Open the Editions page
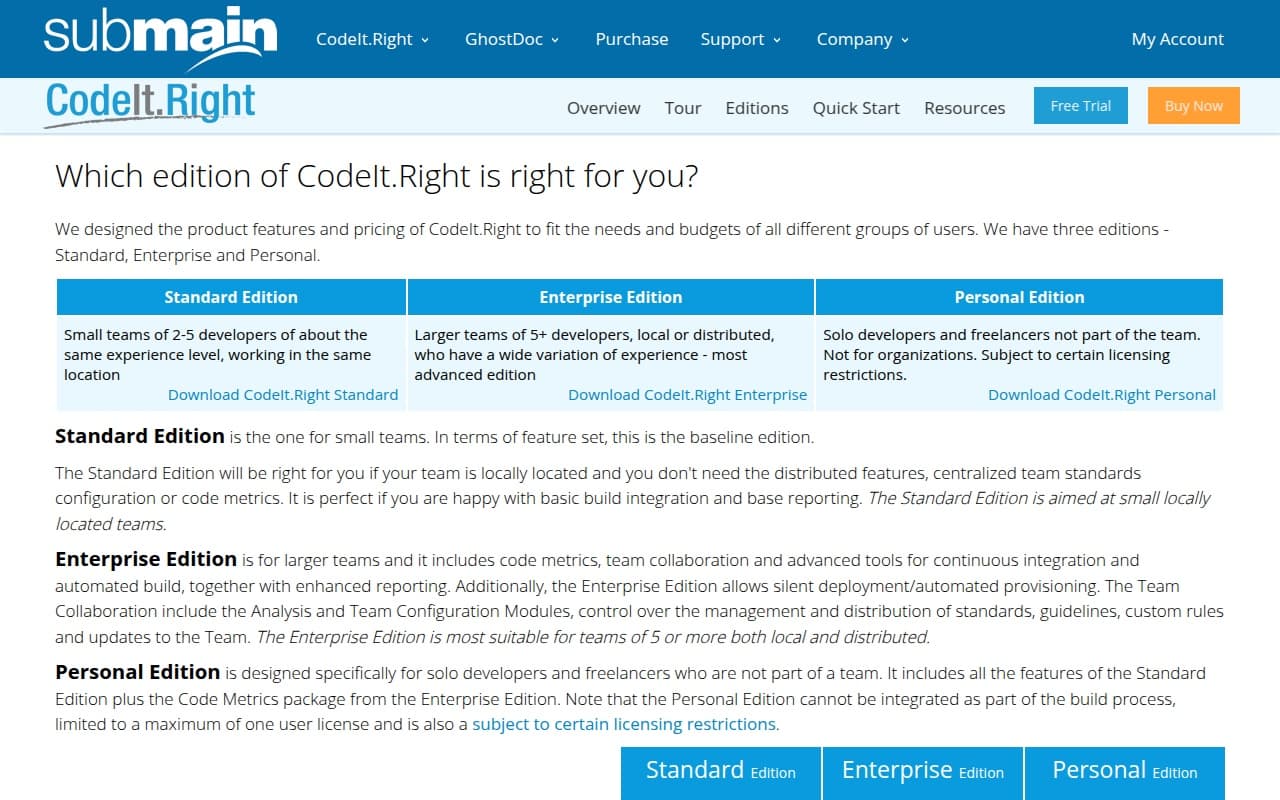The image size is (1280, 800). [756, 107]
